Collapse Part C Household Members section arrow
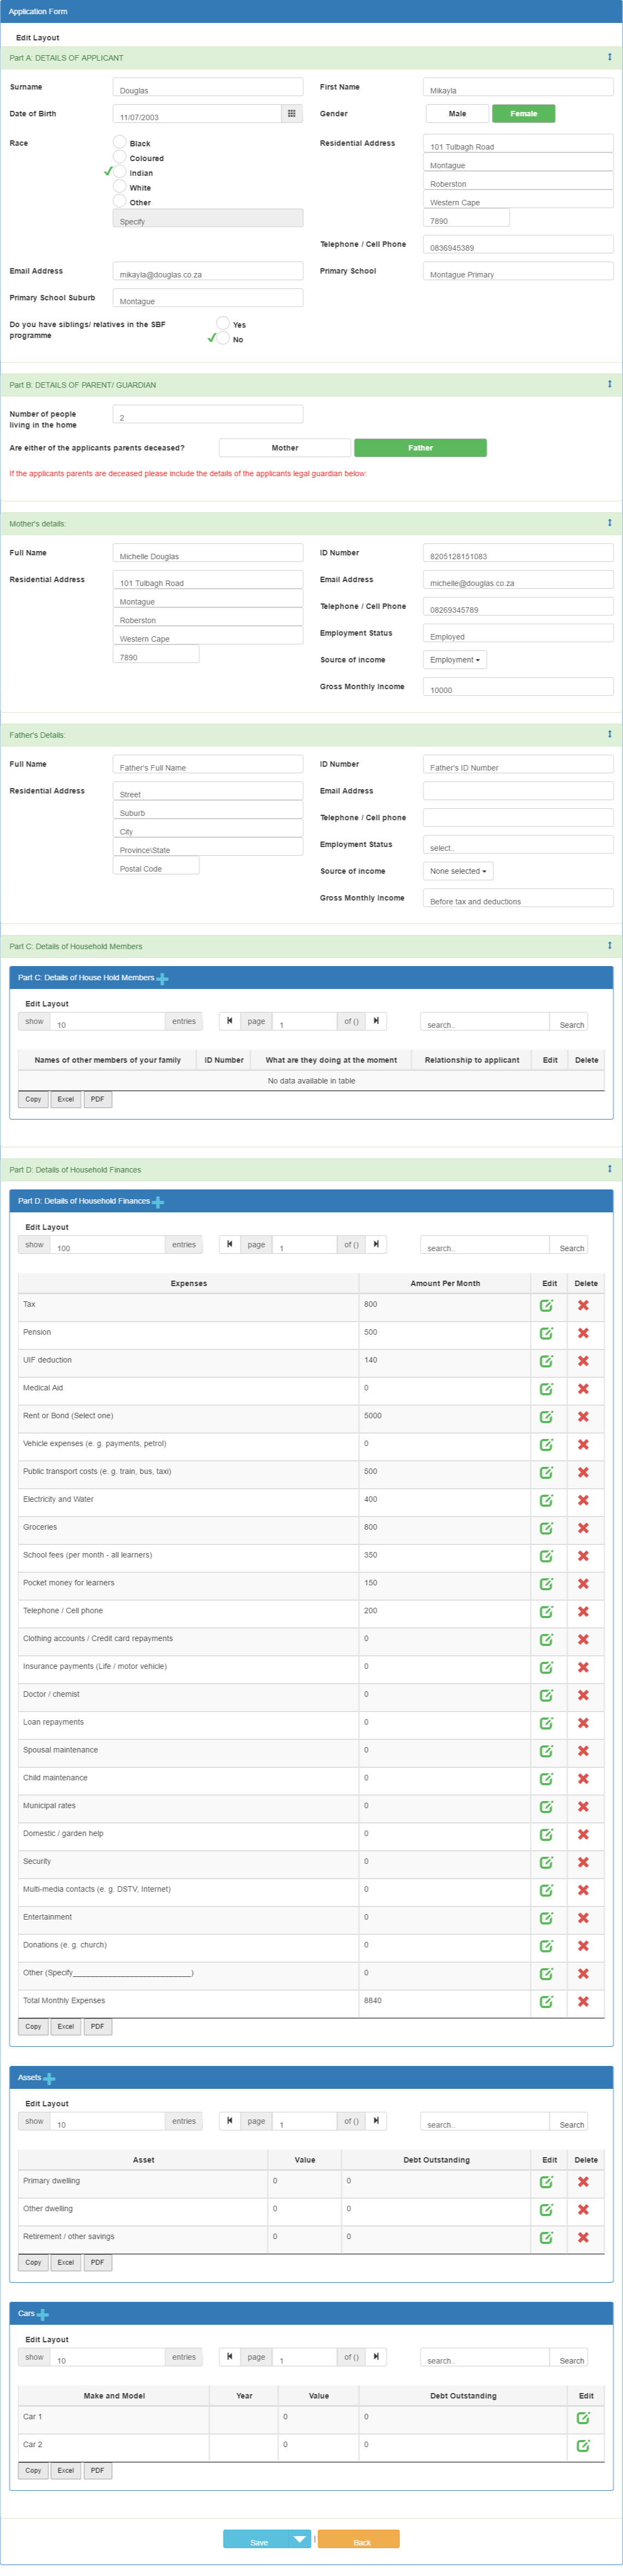 click(x=609, y=945)
